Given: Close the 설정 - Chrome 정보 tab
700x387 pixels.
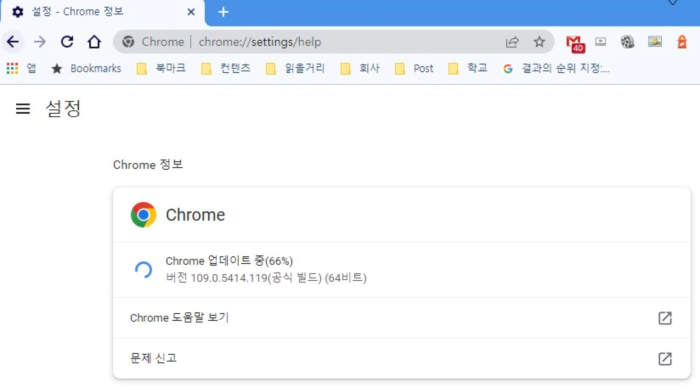Looking at the screenshot, I should pyautogui.click(x=191, y=12).
